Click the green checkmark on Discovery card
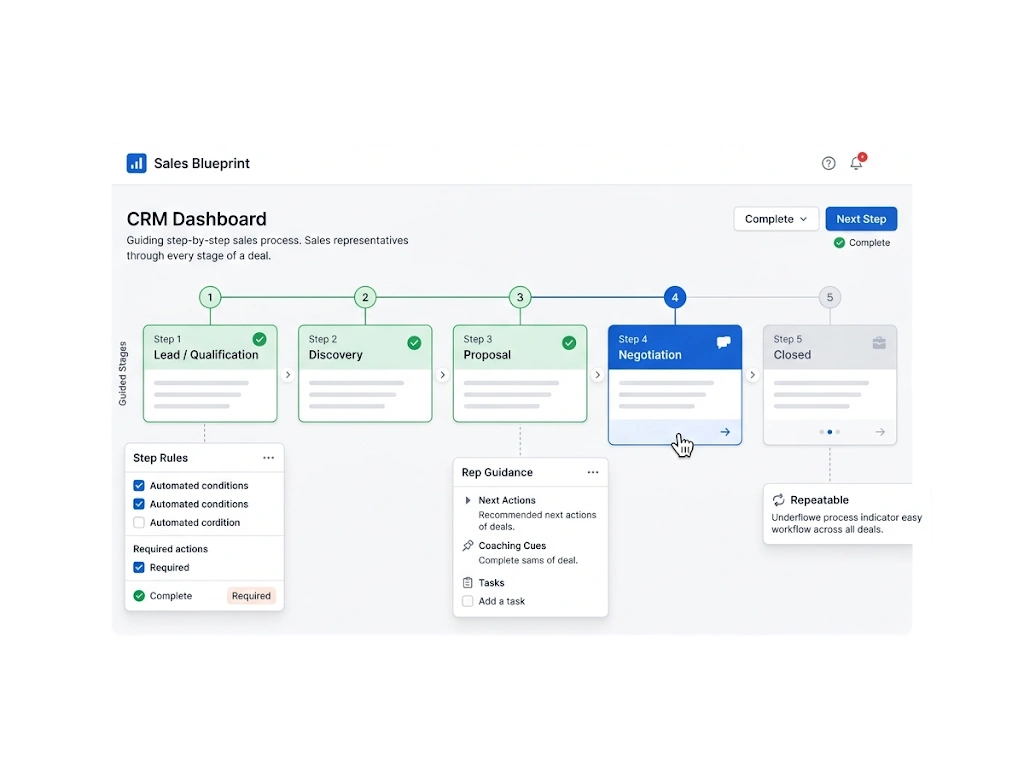 (x=414, y=343)
